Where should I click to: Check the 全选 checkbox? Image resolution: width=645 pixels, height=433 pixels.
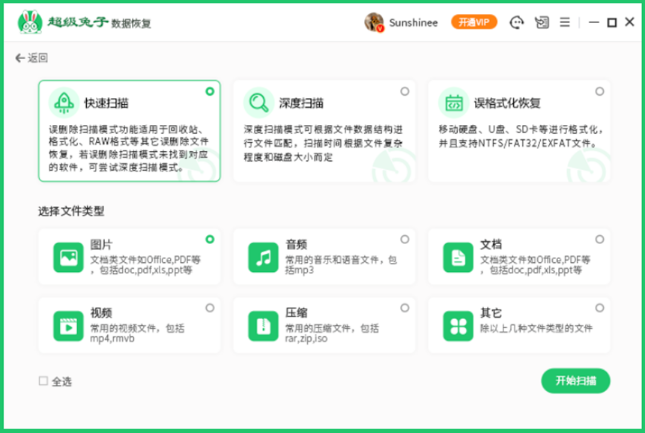click(43, 381)
